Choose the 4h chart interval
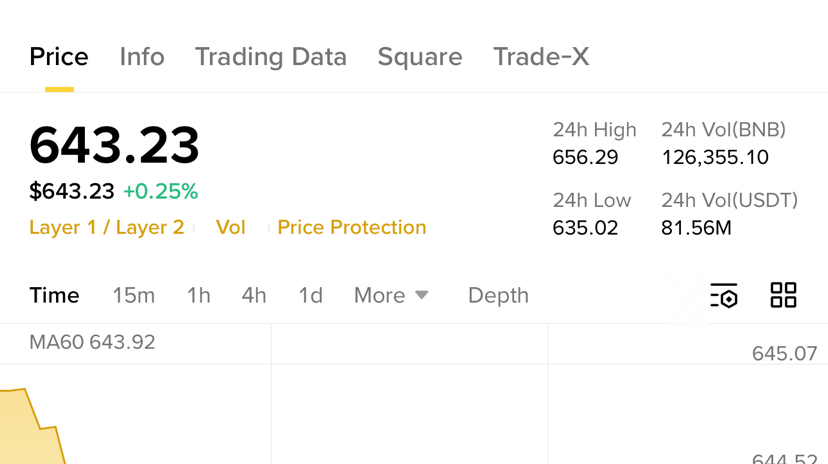 coord(254,296)
